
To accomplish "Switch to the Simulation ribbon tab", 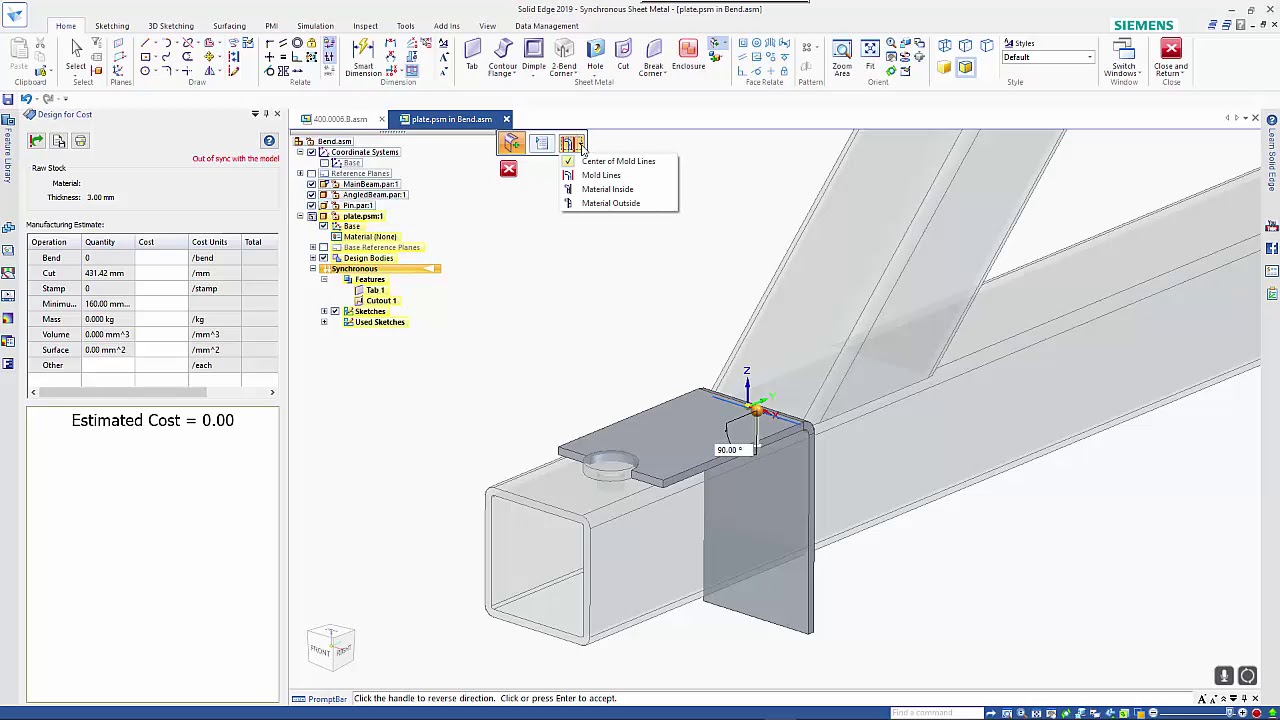I will coord(315,26).
